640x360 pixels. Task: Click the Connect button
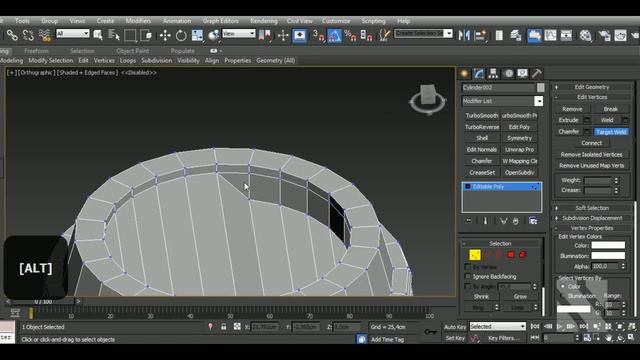coord(591,143)
